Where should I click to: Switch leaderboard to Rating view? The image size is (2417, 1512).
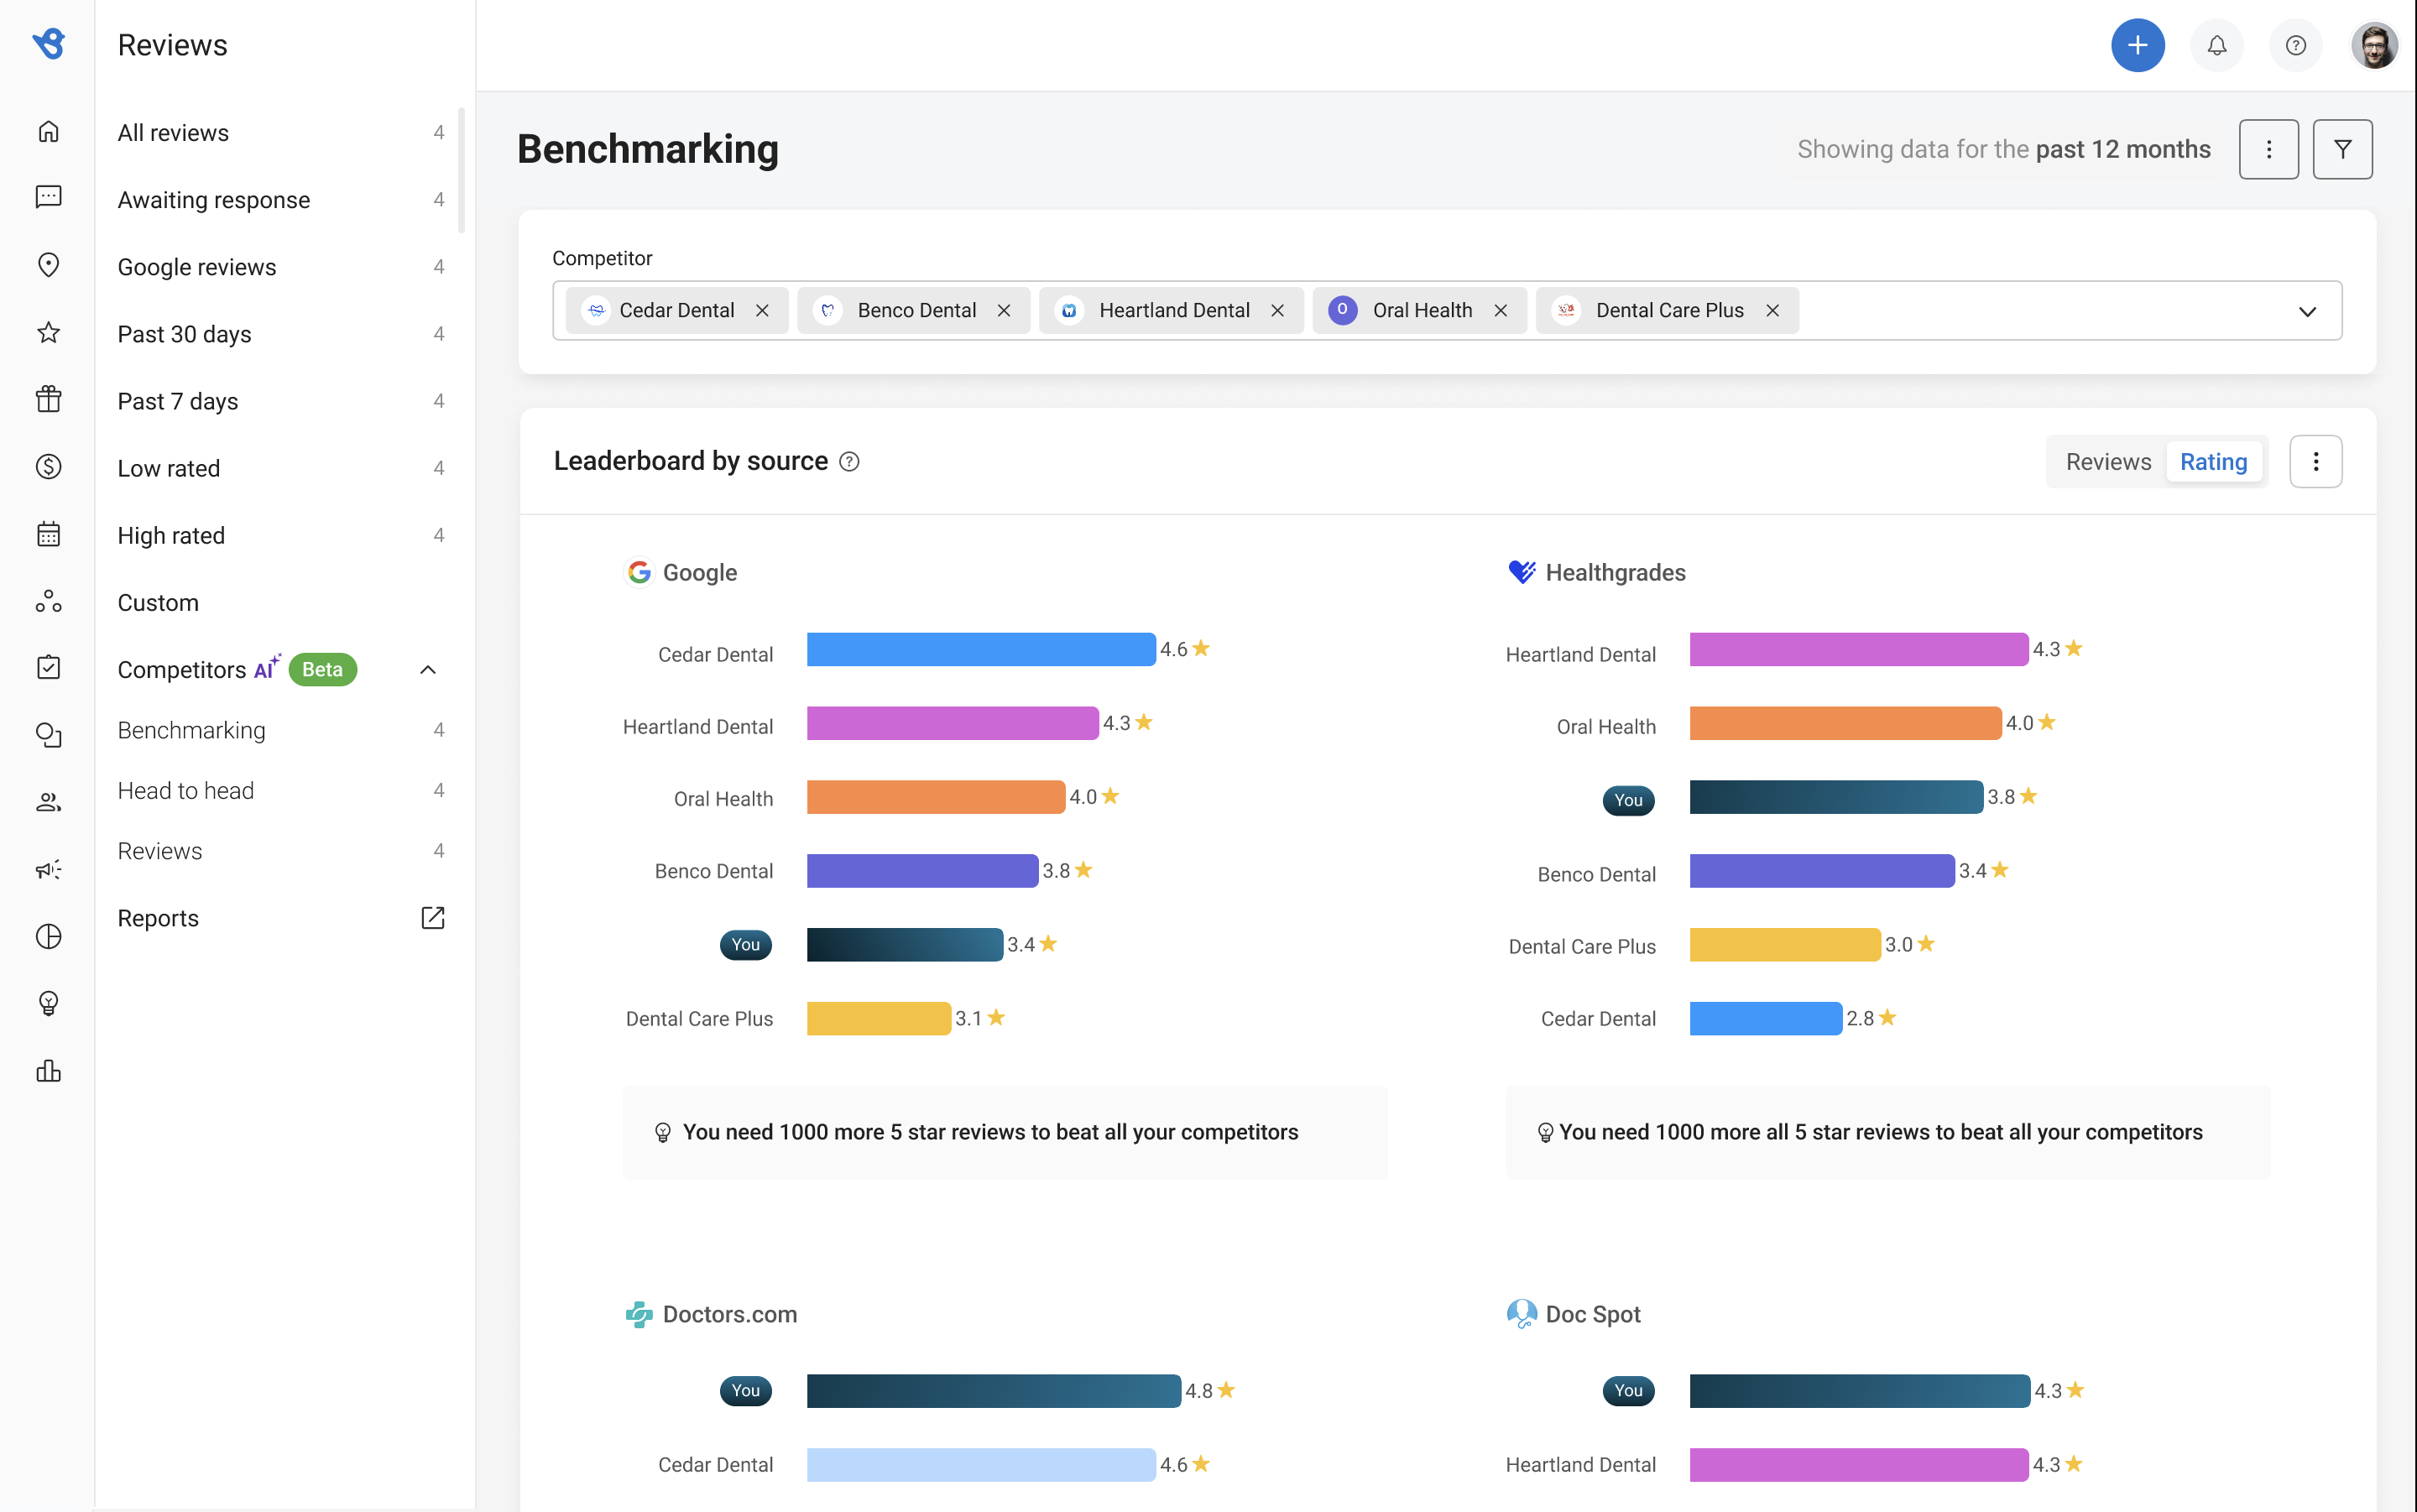(x=2213, y=461)
